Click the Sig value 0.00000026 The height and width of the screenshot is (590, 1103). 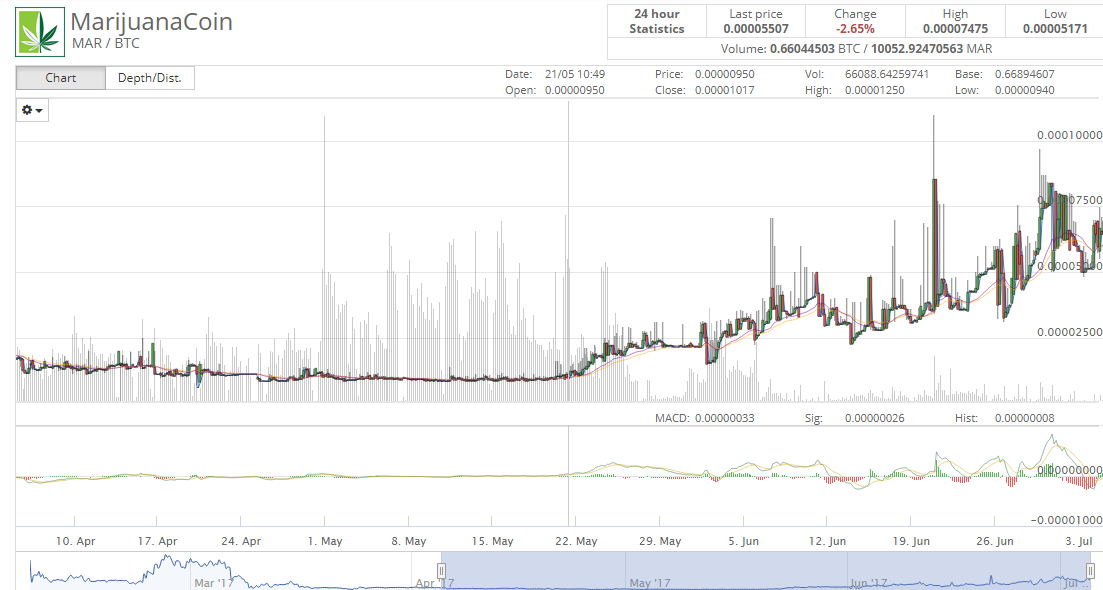[874, 418]
